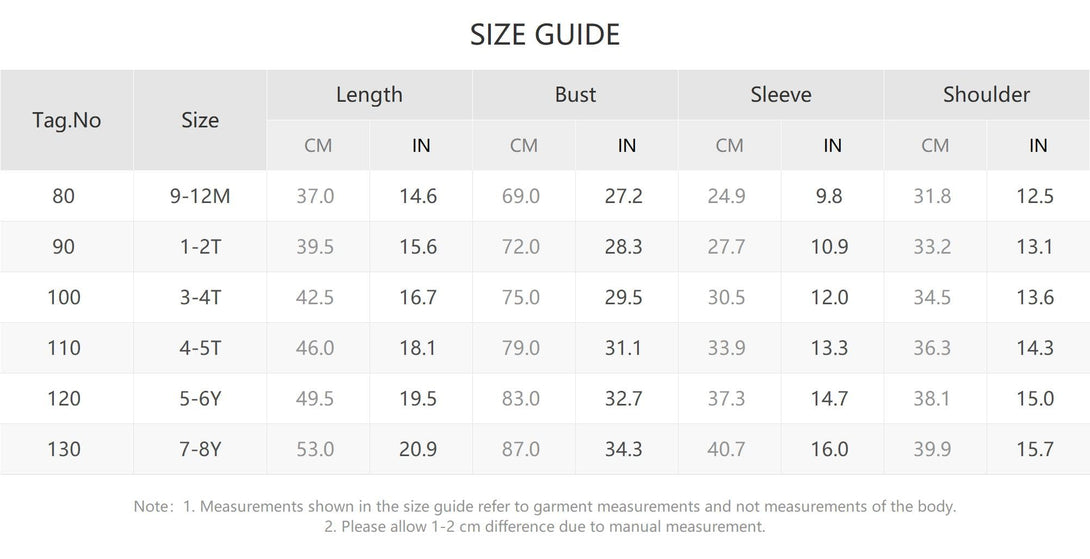Select the 32.7 bust inches value
This screenshot has width=1090, height=559.
pyautogui.click(x=623, y=399)
